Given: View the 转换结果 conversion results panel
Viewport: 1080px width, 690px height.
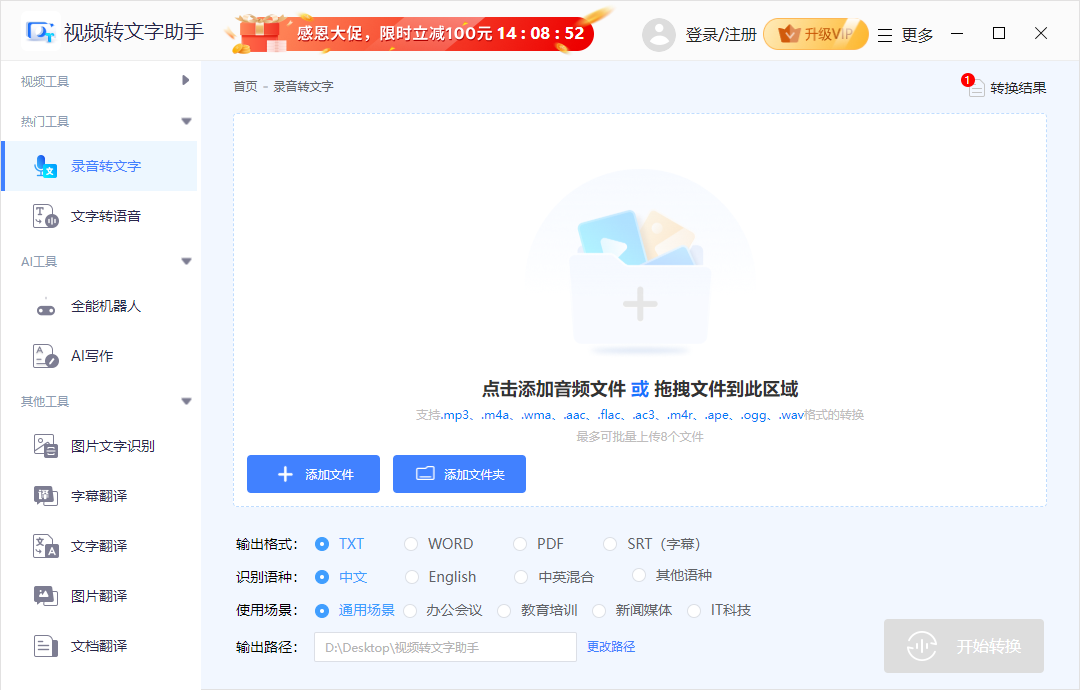Looking at the screenshot, I should 1015,87.
